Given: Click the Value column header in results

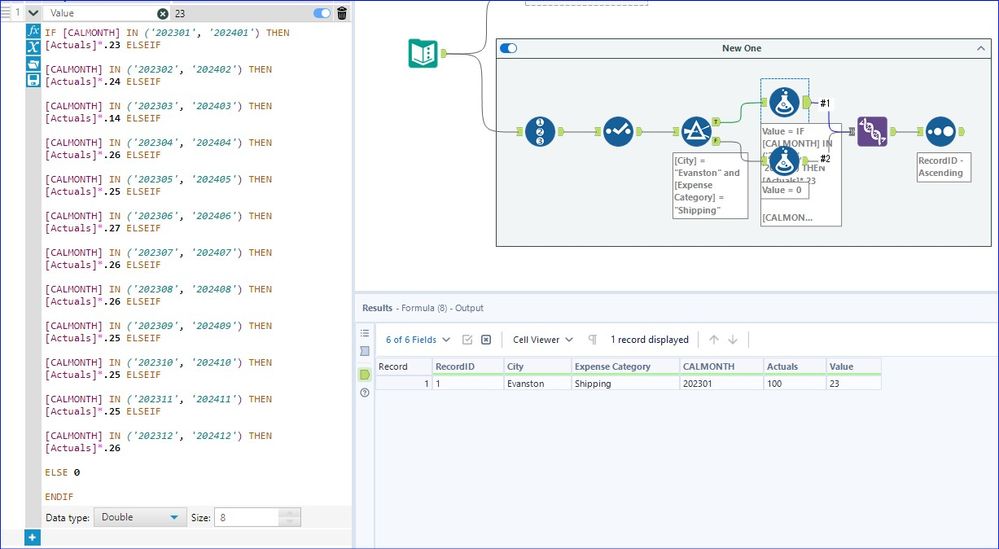Looking at the screenshot, I should (x=854, y=366).
